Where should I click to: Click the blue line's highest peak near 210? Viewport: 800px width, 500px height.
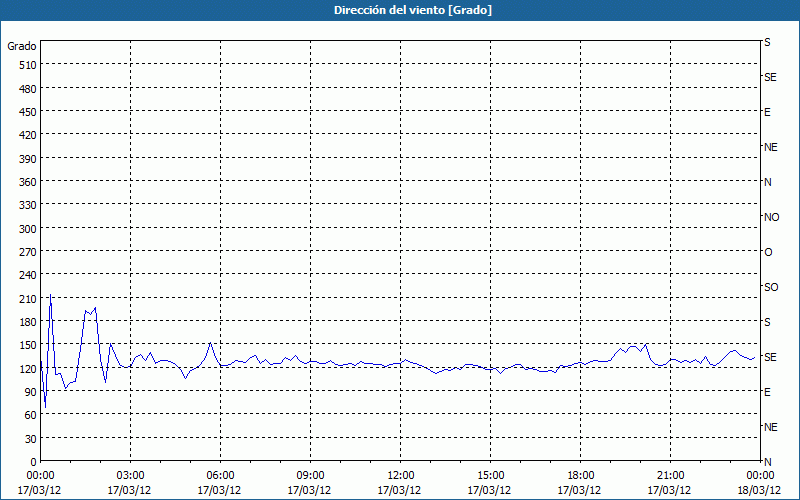pyautogui.click(x=50, y=295)
